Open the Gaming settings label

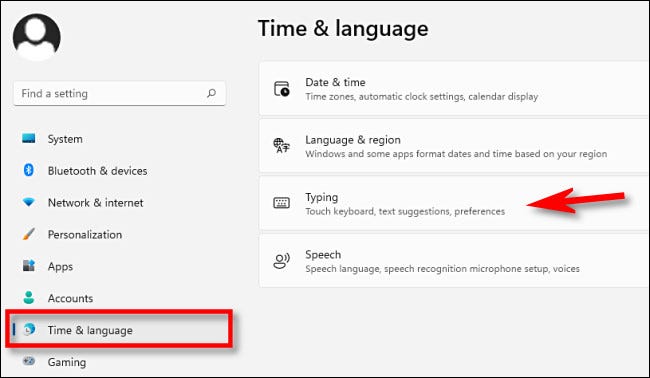click(x=67, y=362)
